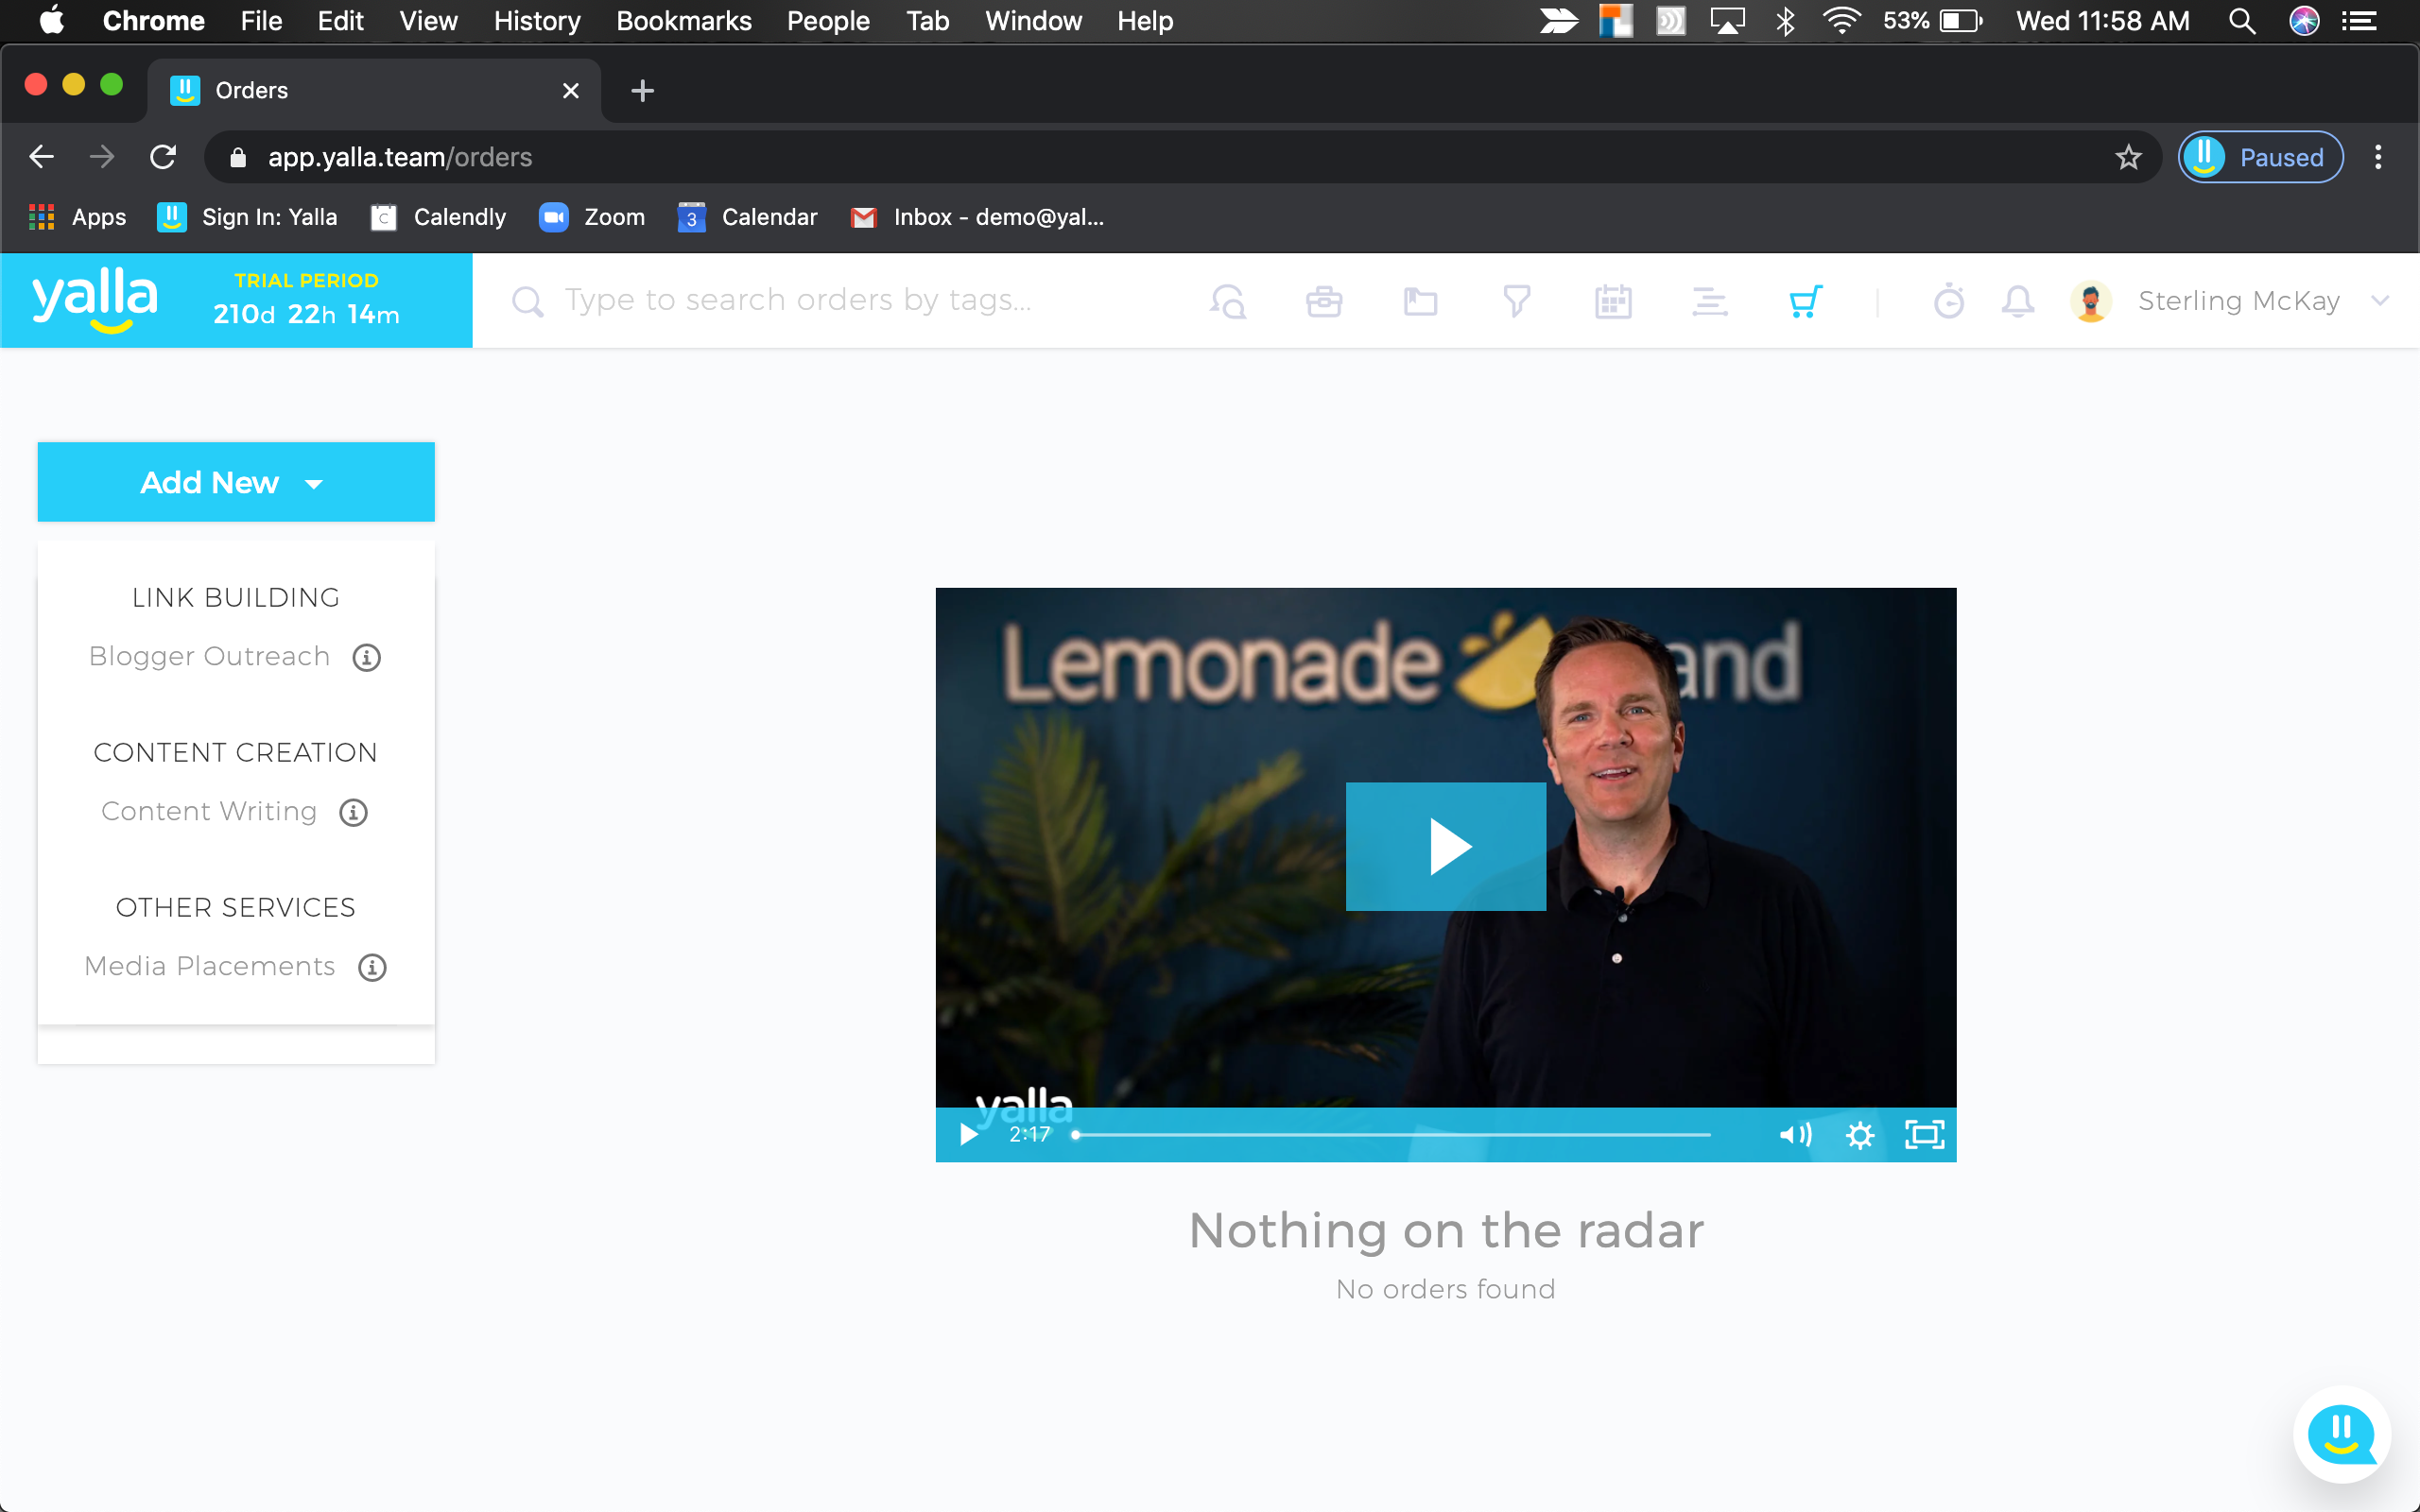Screen dimensions: 2420x1512
Task: Open the calendar icon in header
Action: [x=1613, y=301]
